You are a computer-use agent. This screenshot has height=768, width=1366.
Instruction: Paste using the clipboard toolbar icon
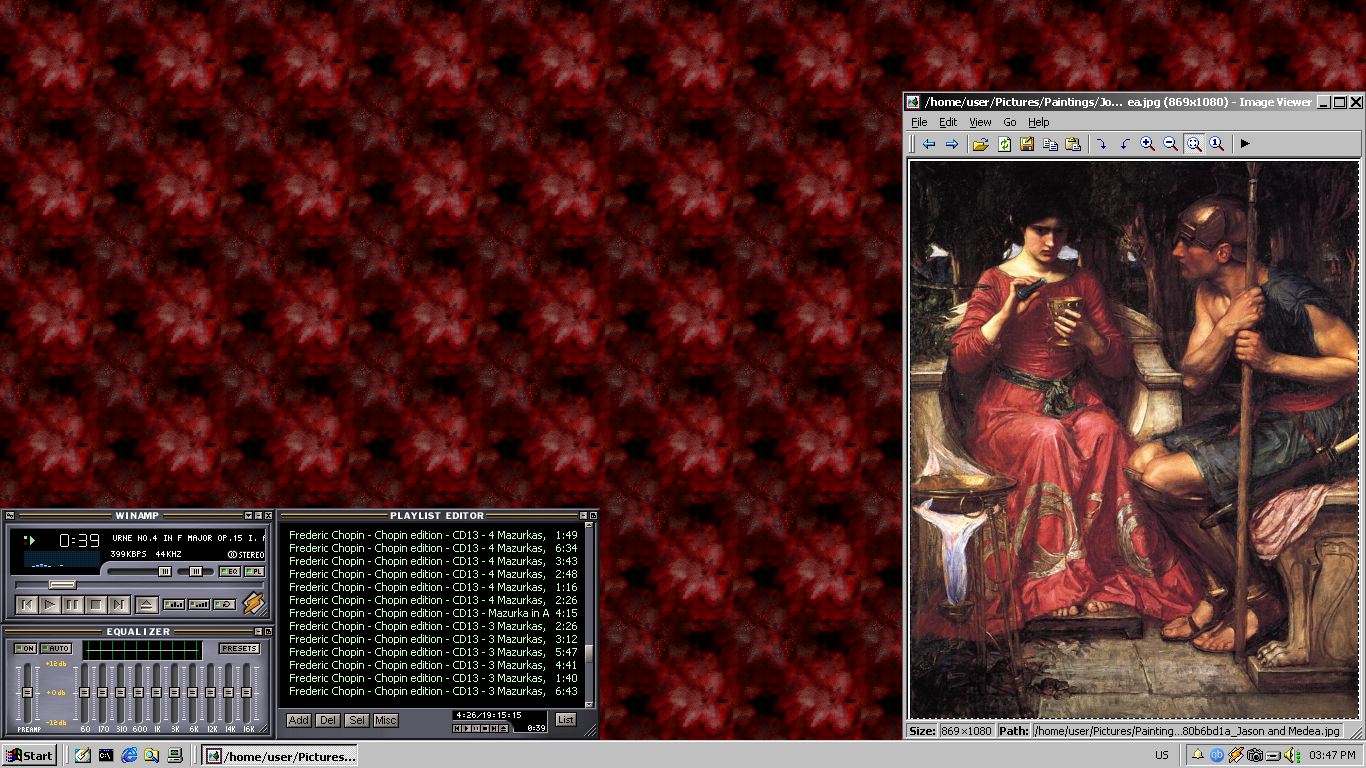1073,144
